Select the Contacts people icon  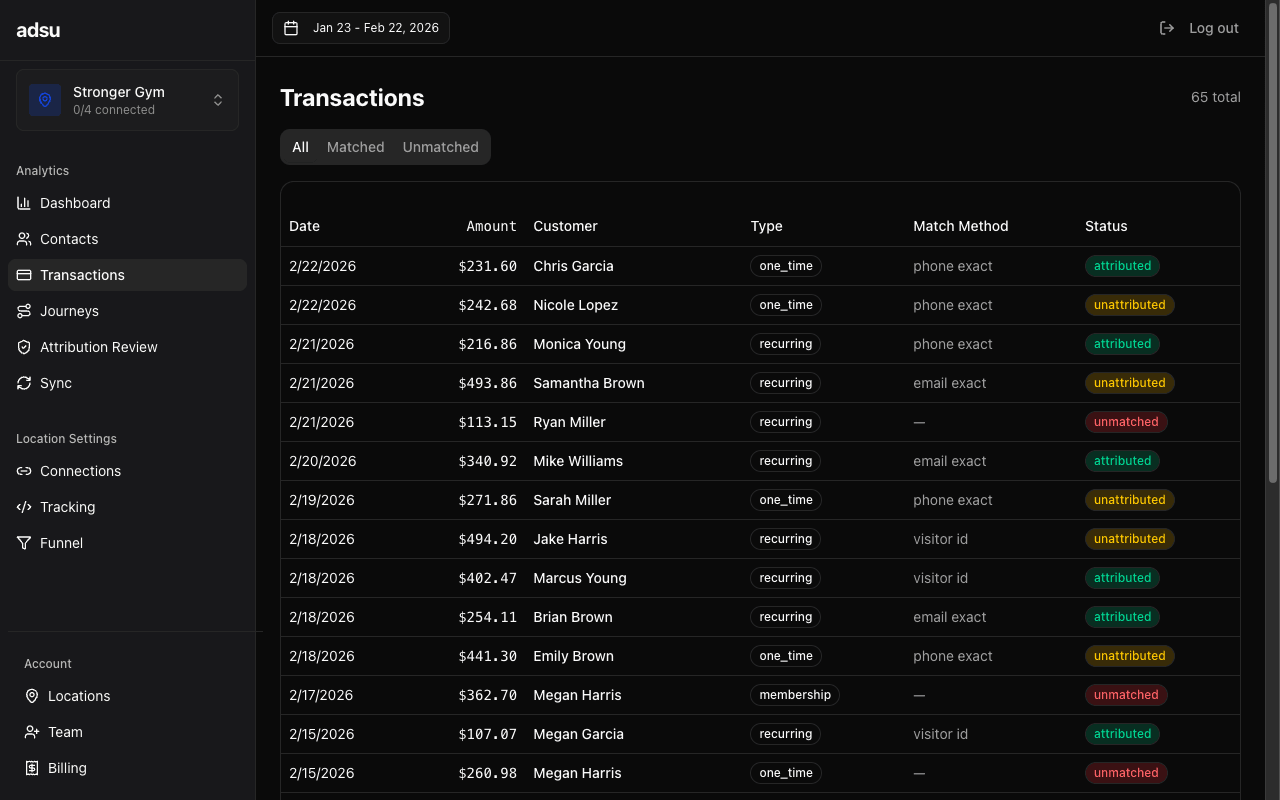pyautogui.click(x=24, y=239)
